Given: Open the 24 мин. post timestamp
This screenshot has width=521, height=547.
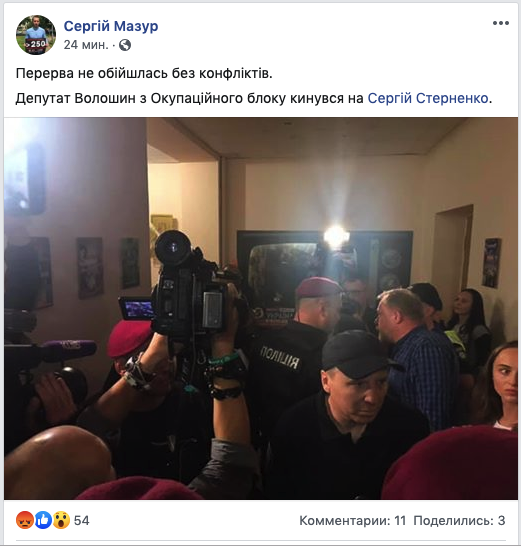Looking at the screenshot, I should point(86,45).
